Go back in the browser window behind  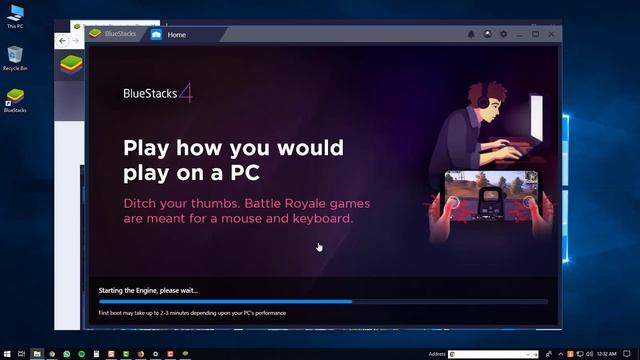62,41
